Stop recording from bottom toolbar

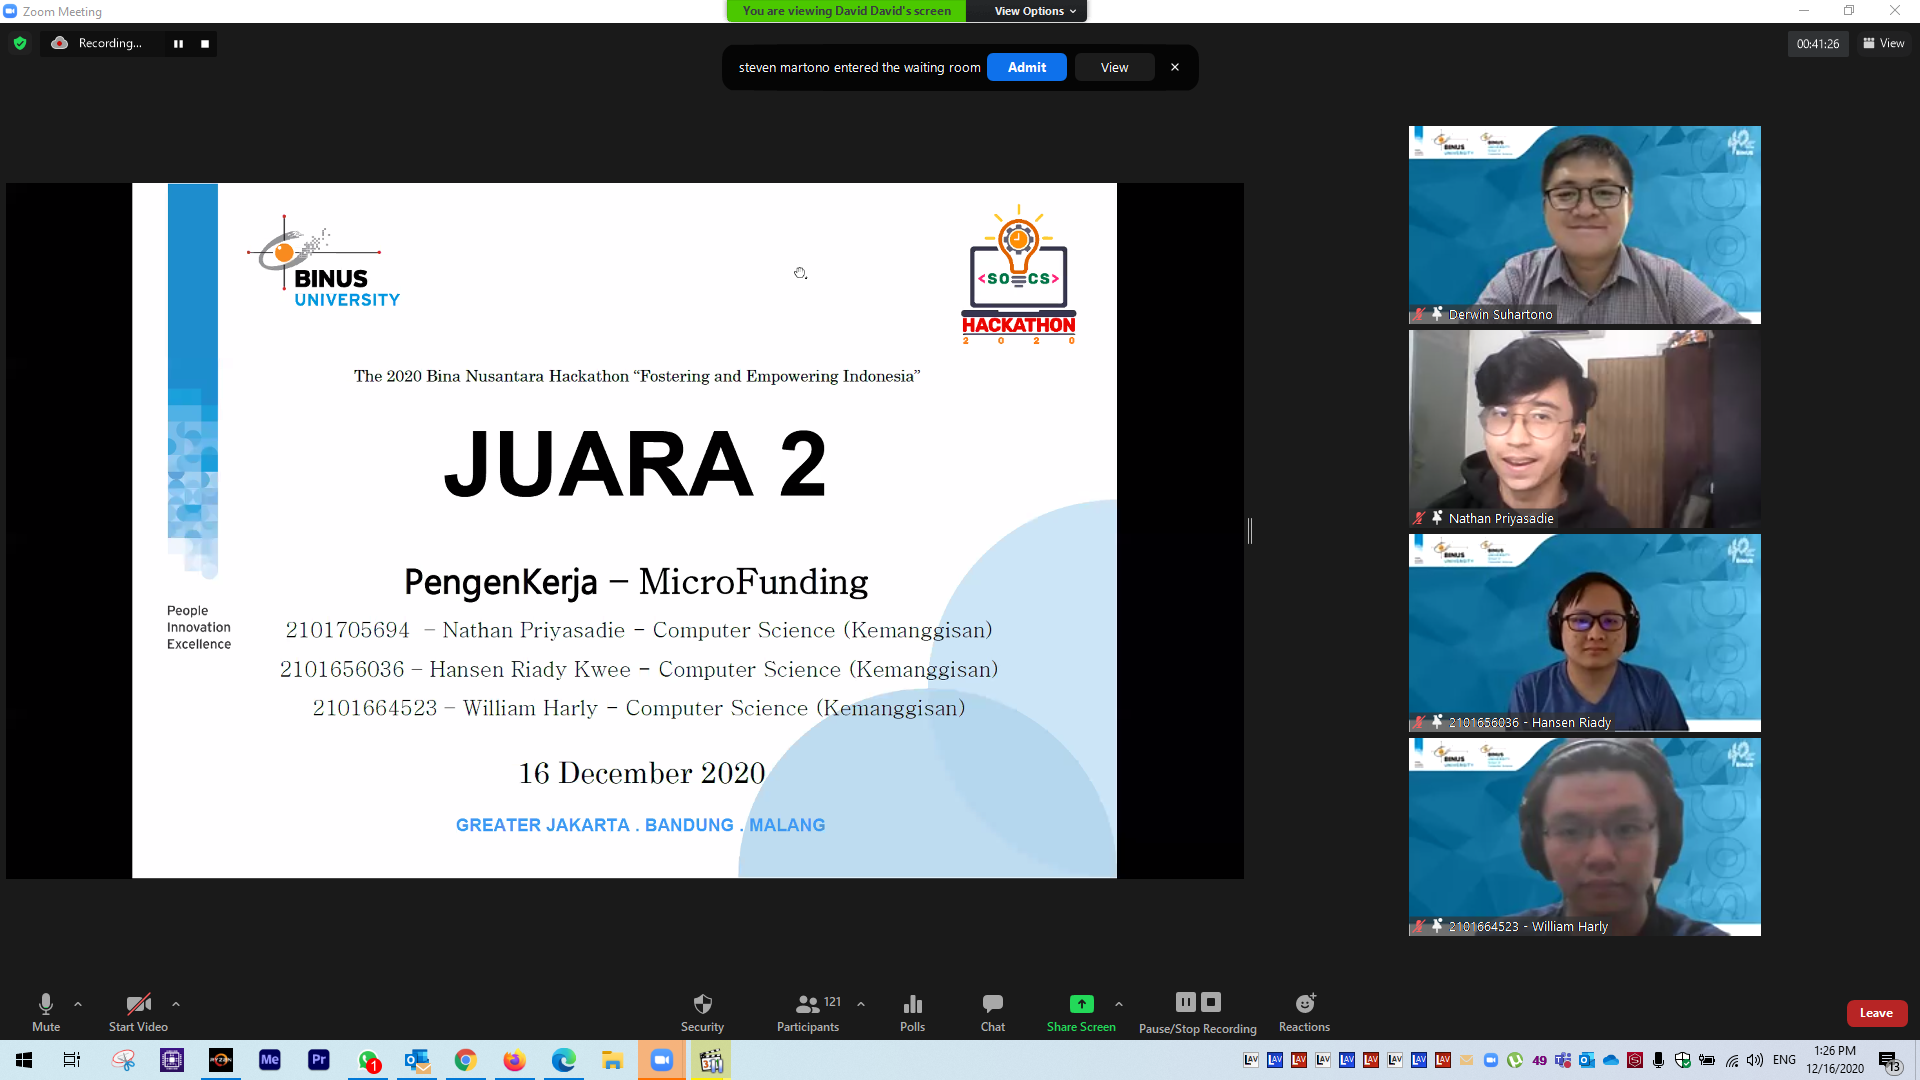(x=1211, y=1002)
